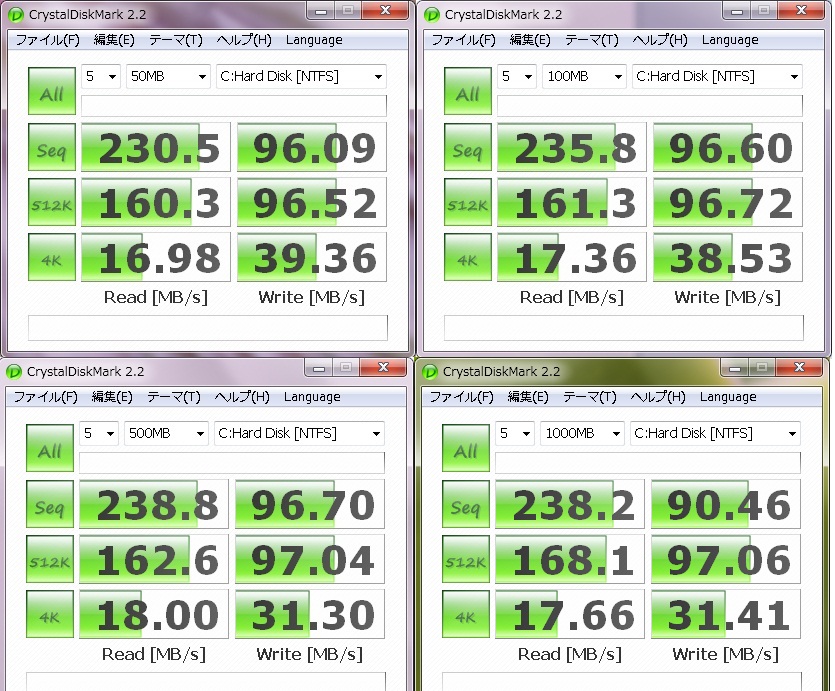The height and width of the screenshot is (691, 835).
Task: Select the 96.09 Seq write result
Action: [x=312, y=147]
